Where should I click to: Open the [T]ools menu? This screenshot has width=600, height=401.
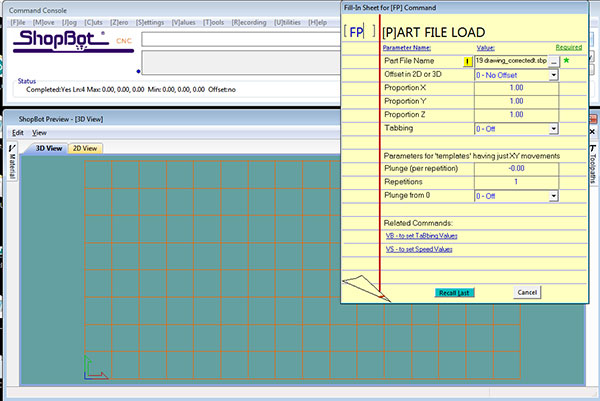214,23
